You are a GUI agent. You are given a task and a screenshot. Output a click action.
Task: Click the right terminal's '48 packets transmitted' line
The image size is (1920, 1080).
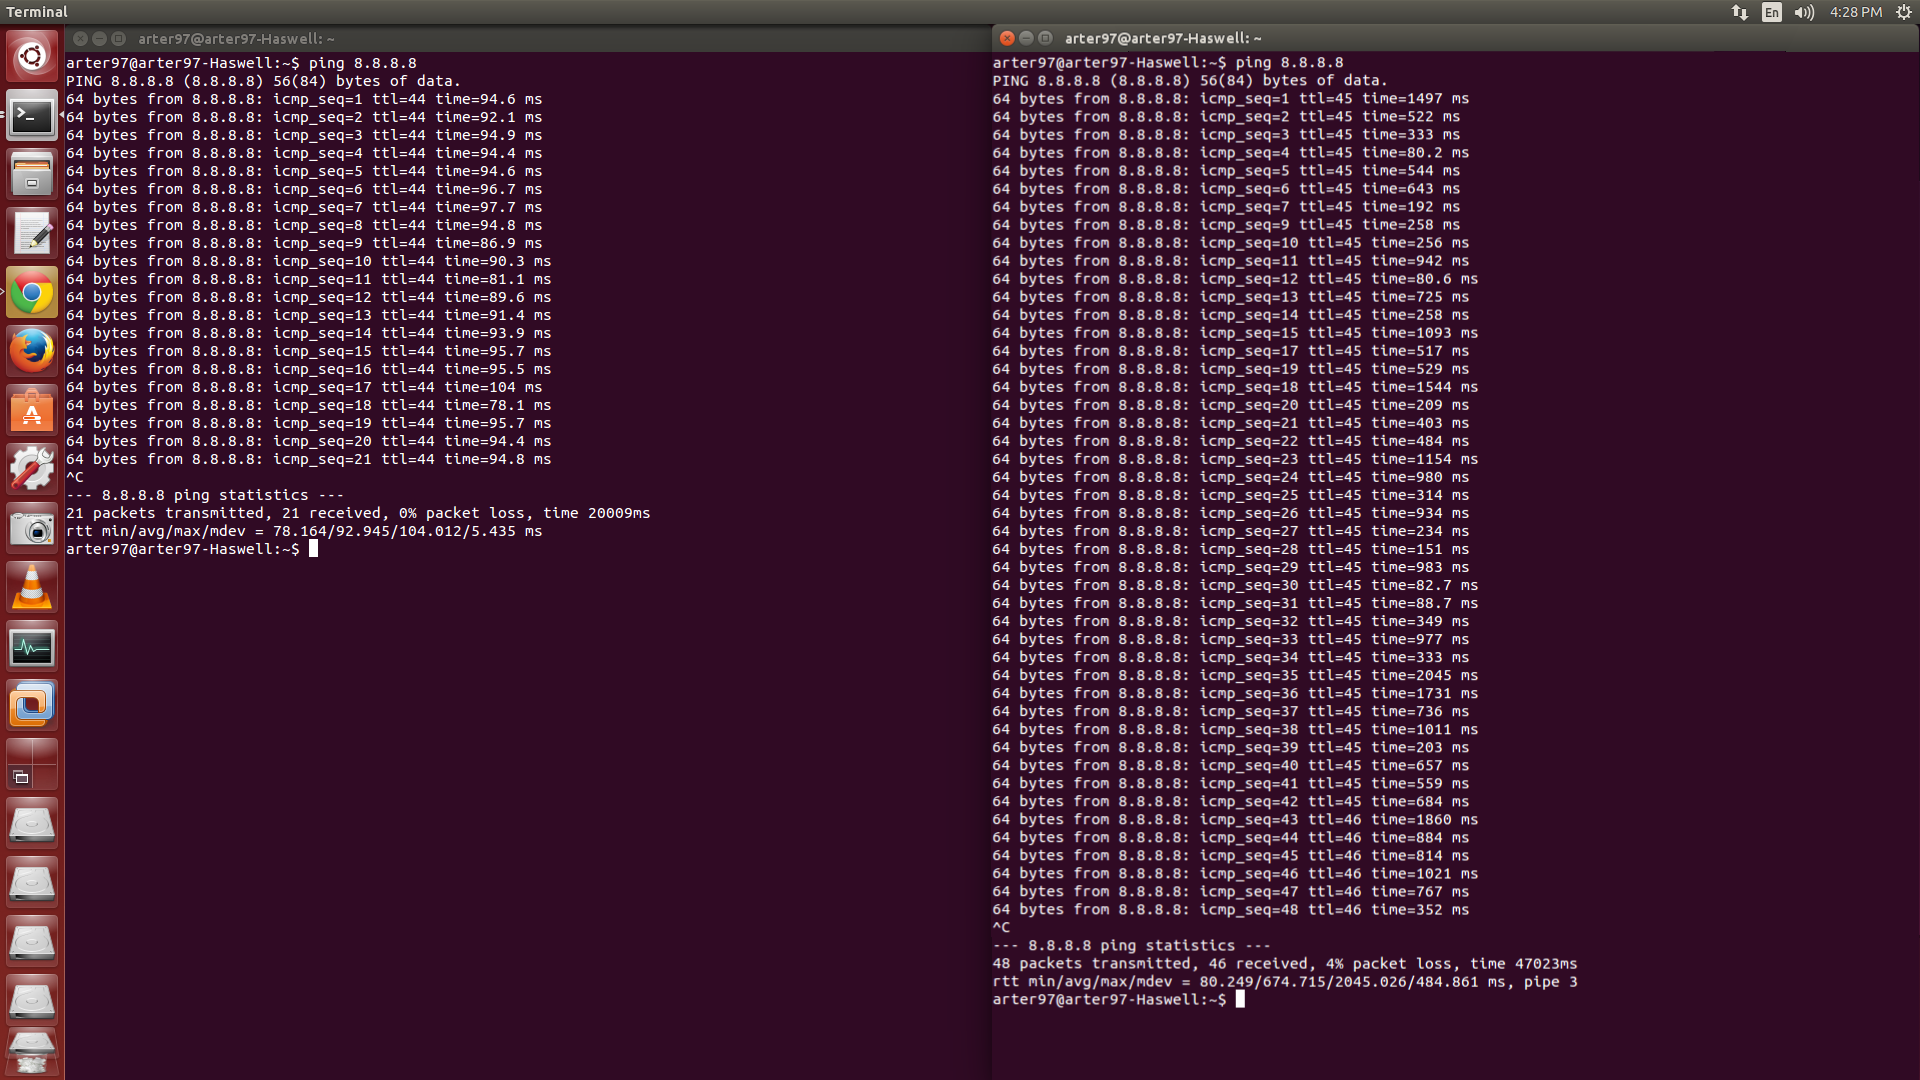click(x=1285, y=964)
